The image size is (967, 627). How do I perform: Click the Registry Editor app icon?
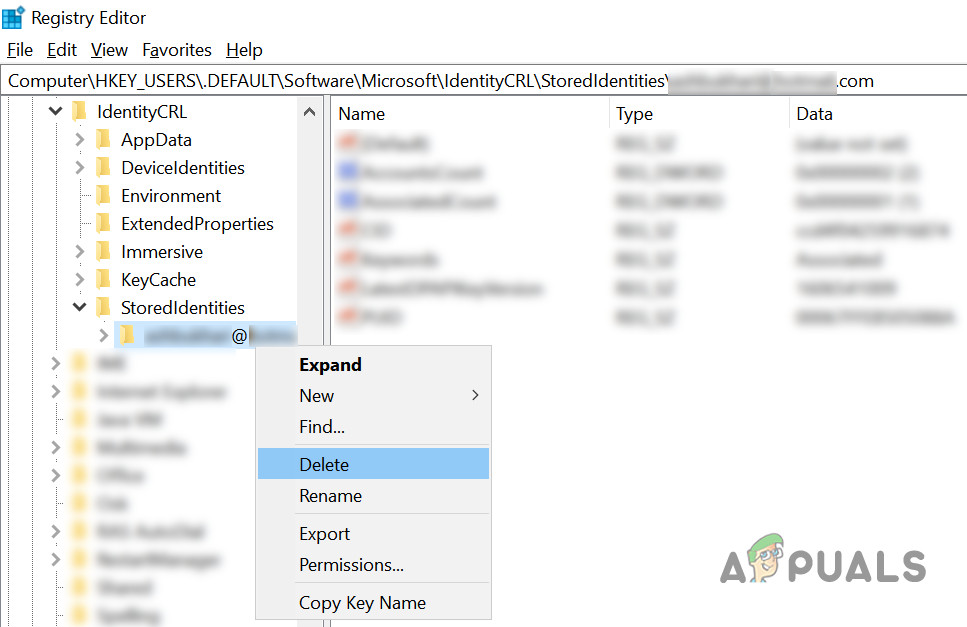point(13,17)
